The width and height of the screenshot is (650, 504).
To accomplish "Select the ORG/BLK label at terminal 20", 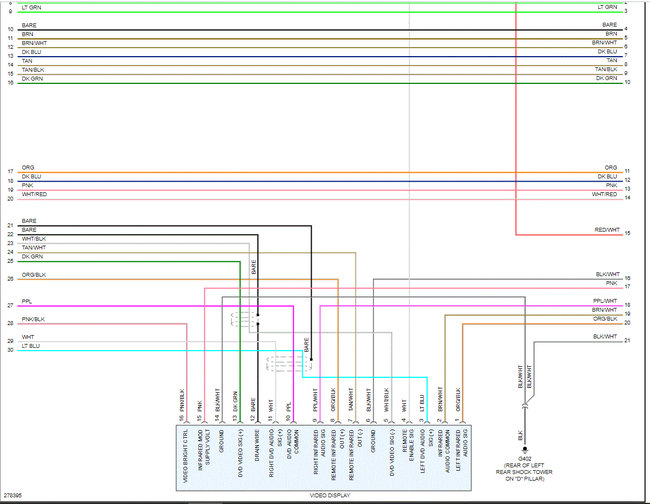I will point(605,319).
